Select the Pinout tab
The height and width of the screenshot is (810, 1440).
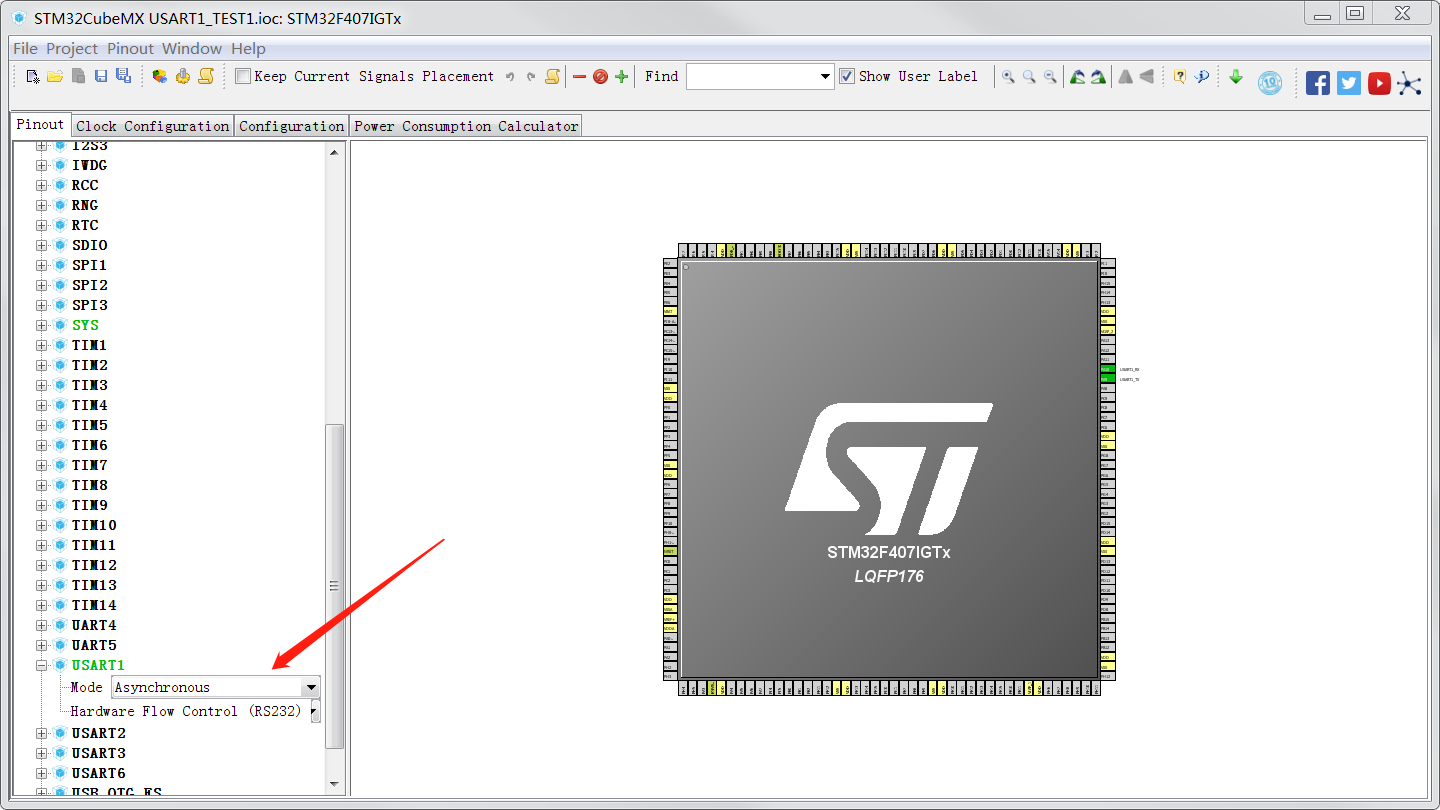(40, 124)
